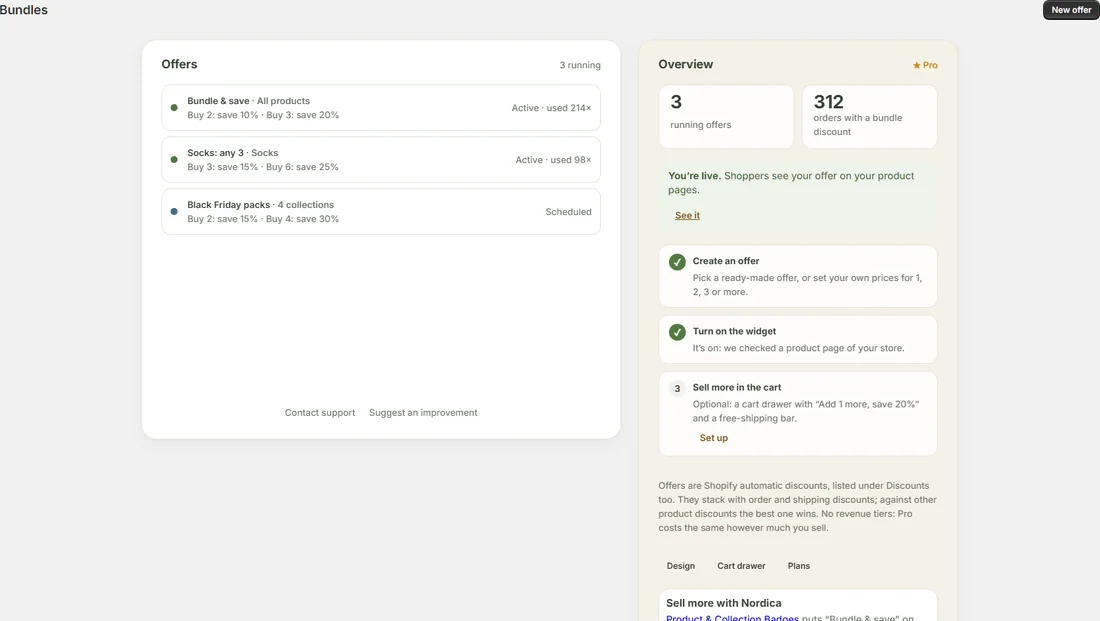1100x621 pixels.
Task: Click the Suggest an improvement link
Action: tap(423, 413)
